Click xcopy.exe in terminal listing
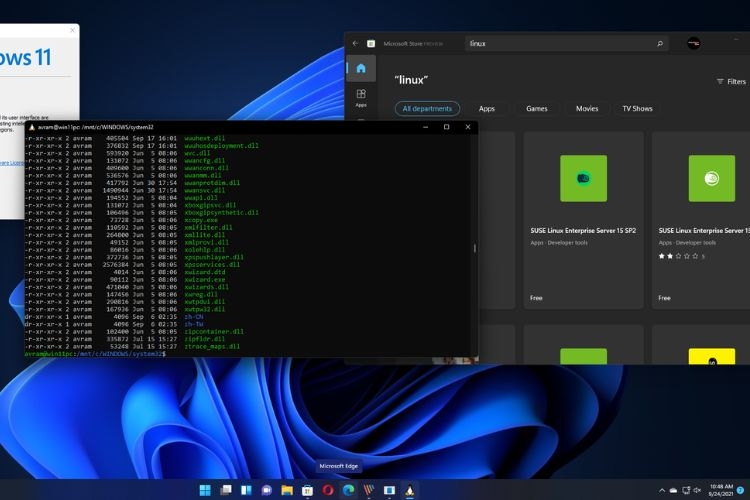This screenshot has height=500, width=750. 201,220
